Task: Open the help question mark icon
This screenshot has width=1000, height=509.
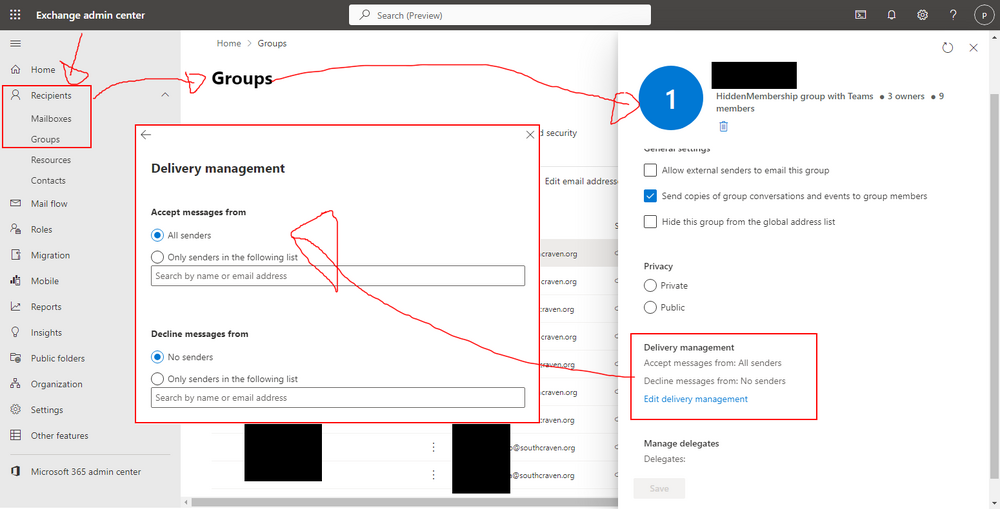Action: tap(953, 15)
